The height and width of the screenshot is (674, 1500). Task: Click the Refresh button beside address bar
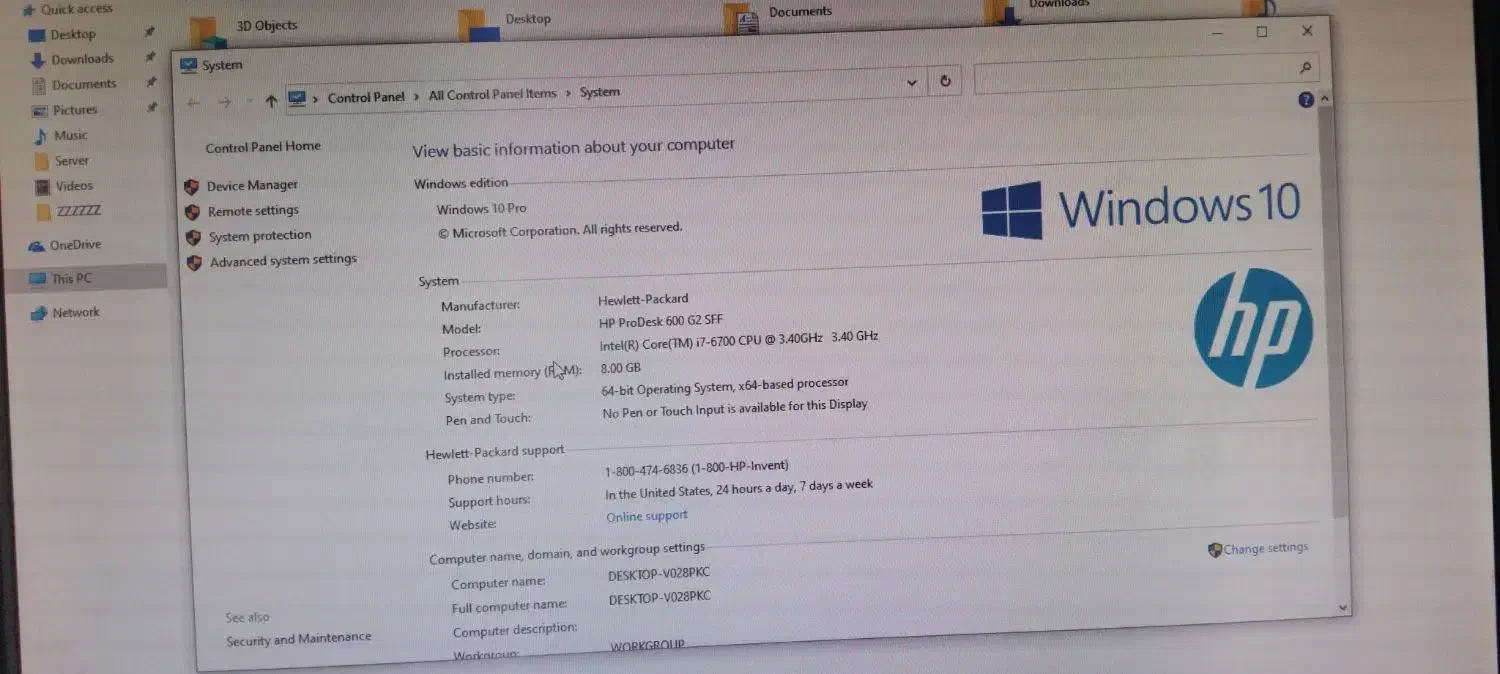coord(945,82)
